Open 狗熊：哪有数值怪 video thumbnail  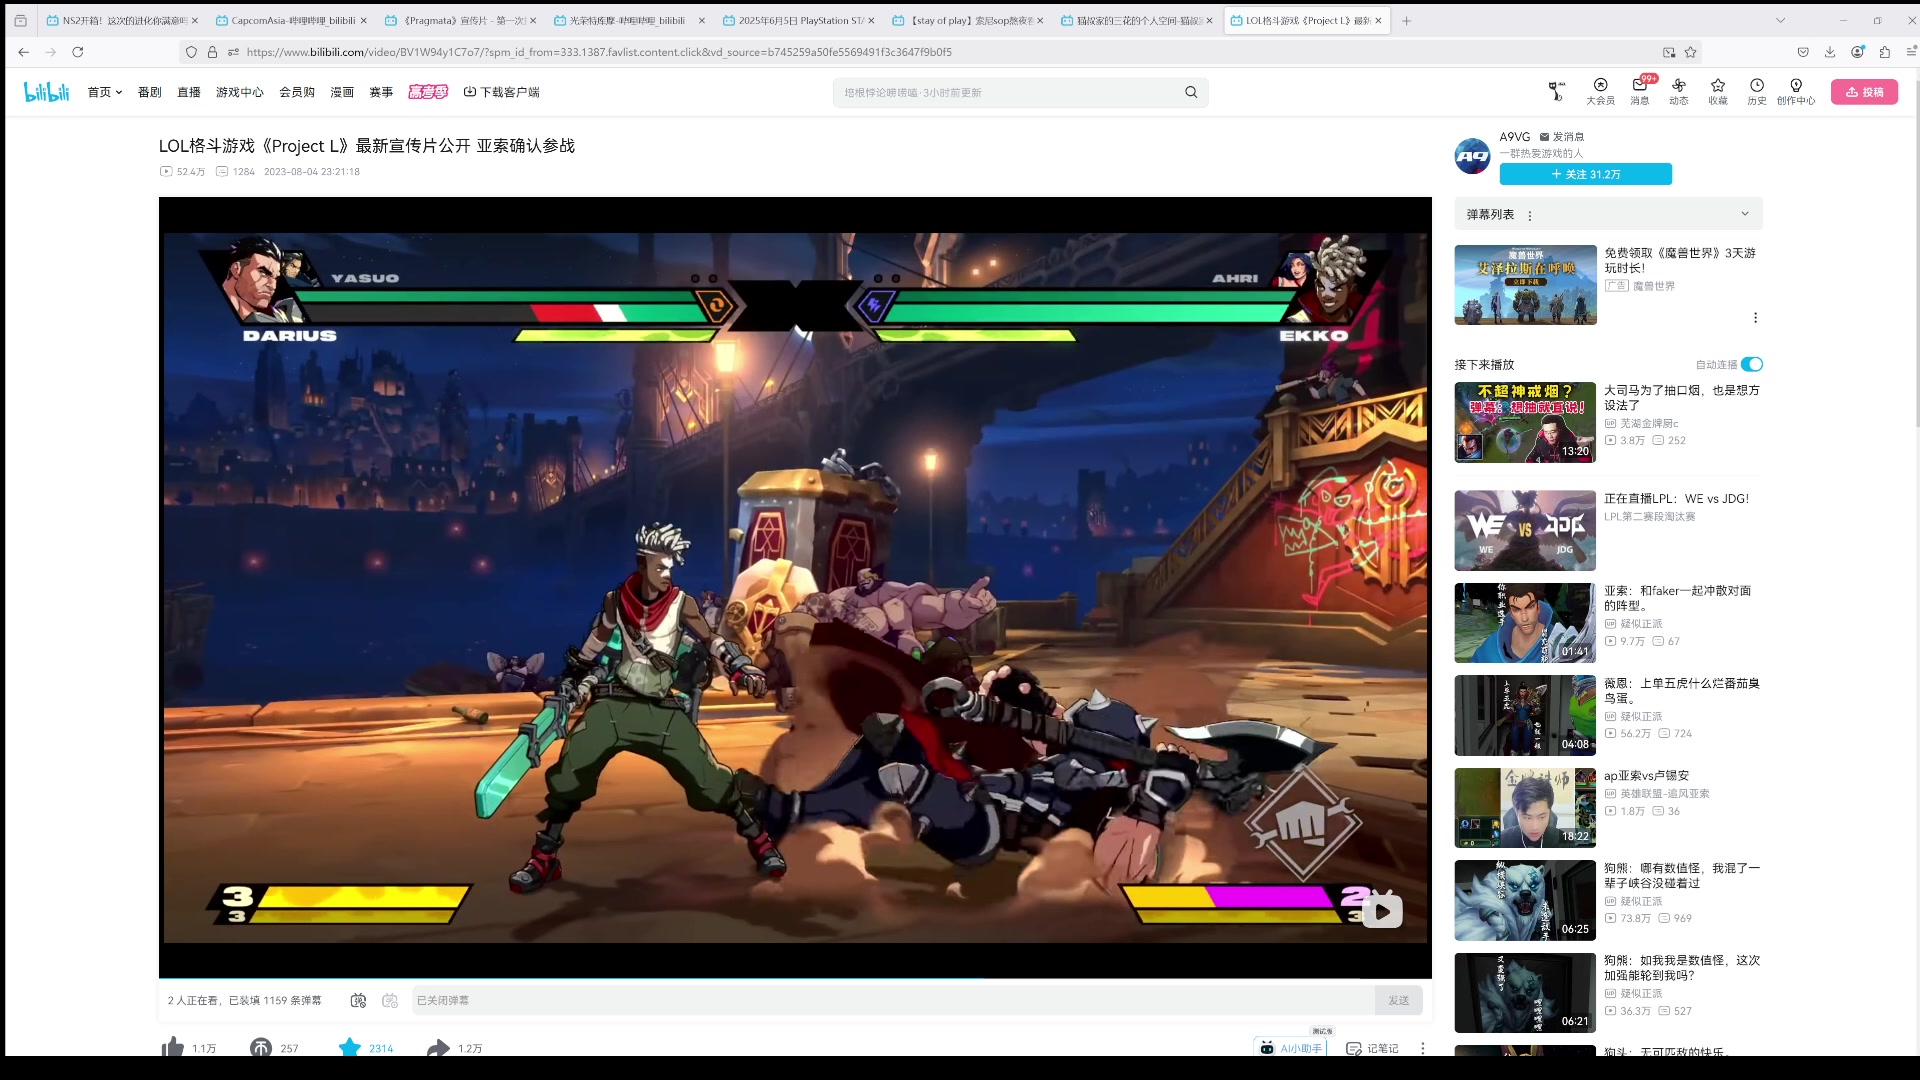pyautogui.click(x=1525, y=900)
